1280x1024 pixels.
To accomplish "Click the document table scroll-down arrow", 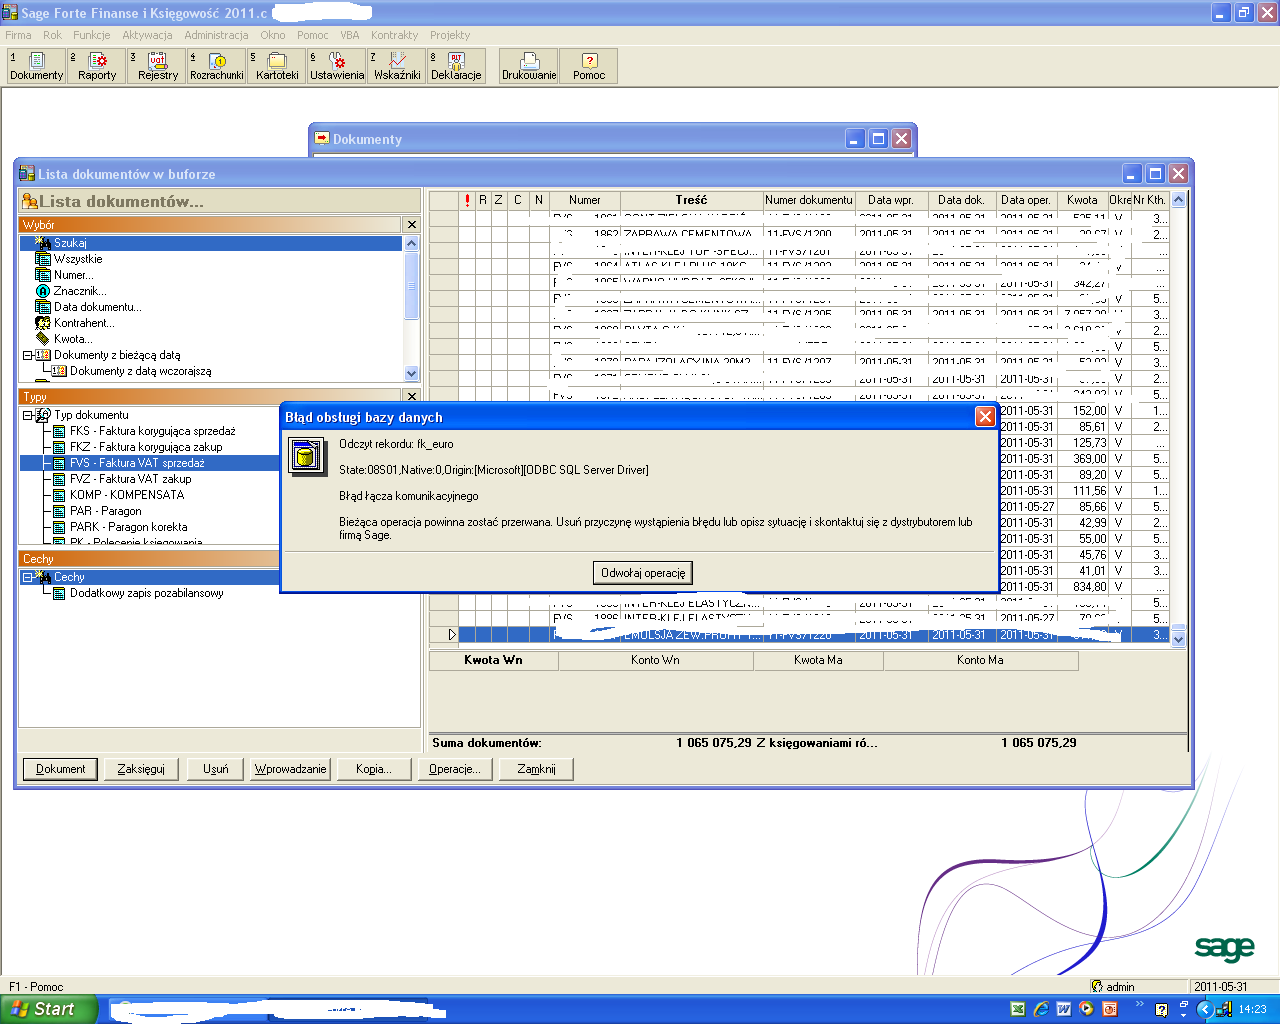I will pos(1178,638).
